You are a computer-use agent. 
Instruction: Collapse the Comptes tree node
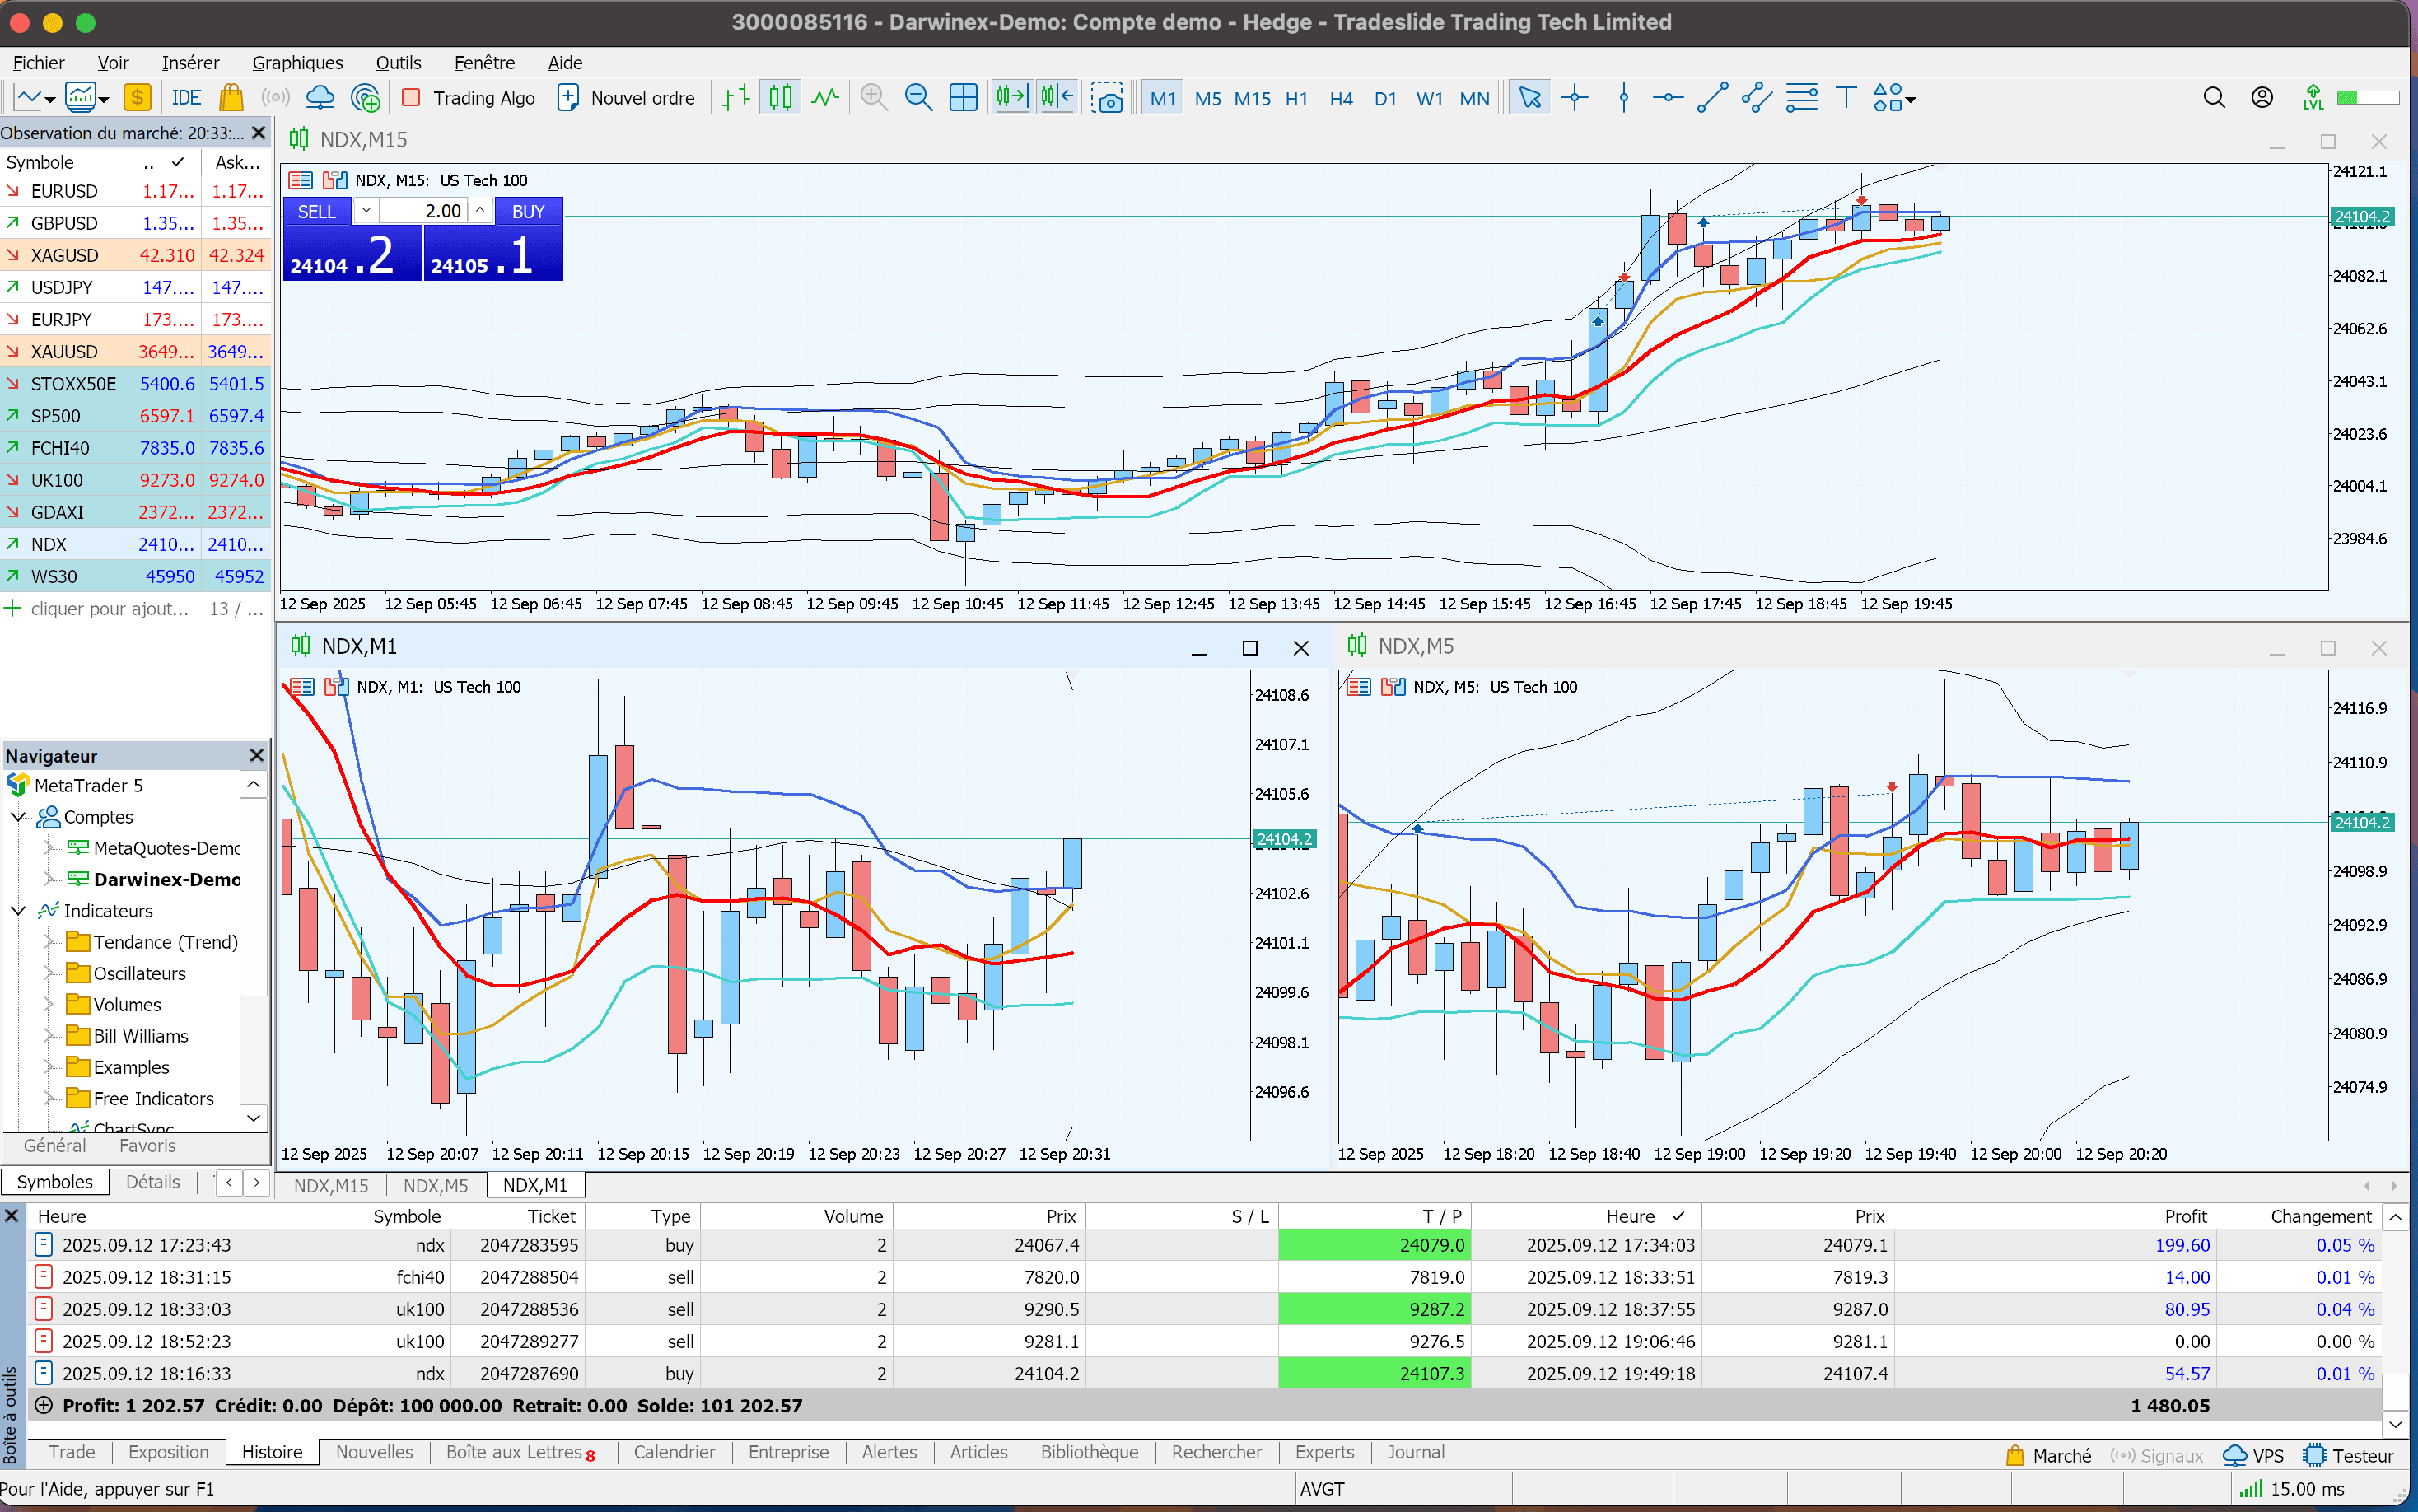click(x=18, y=817)
